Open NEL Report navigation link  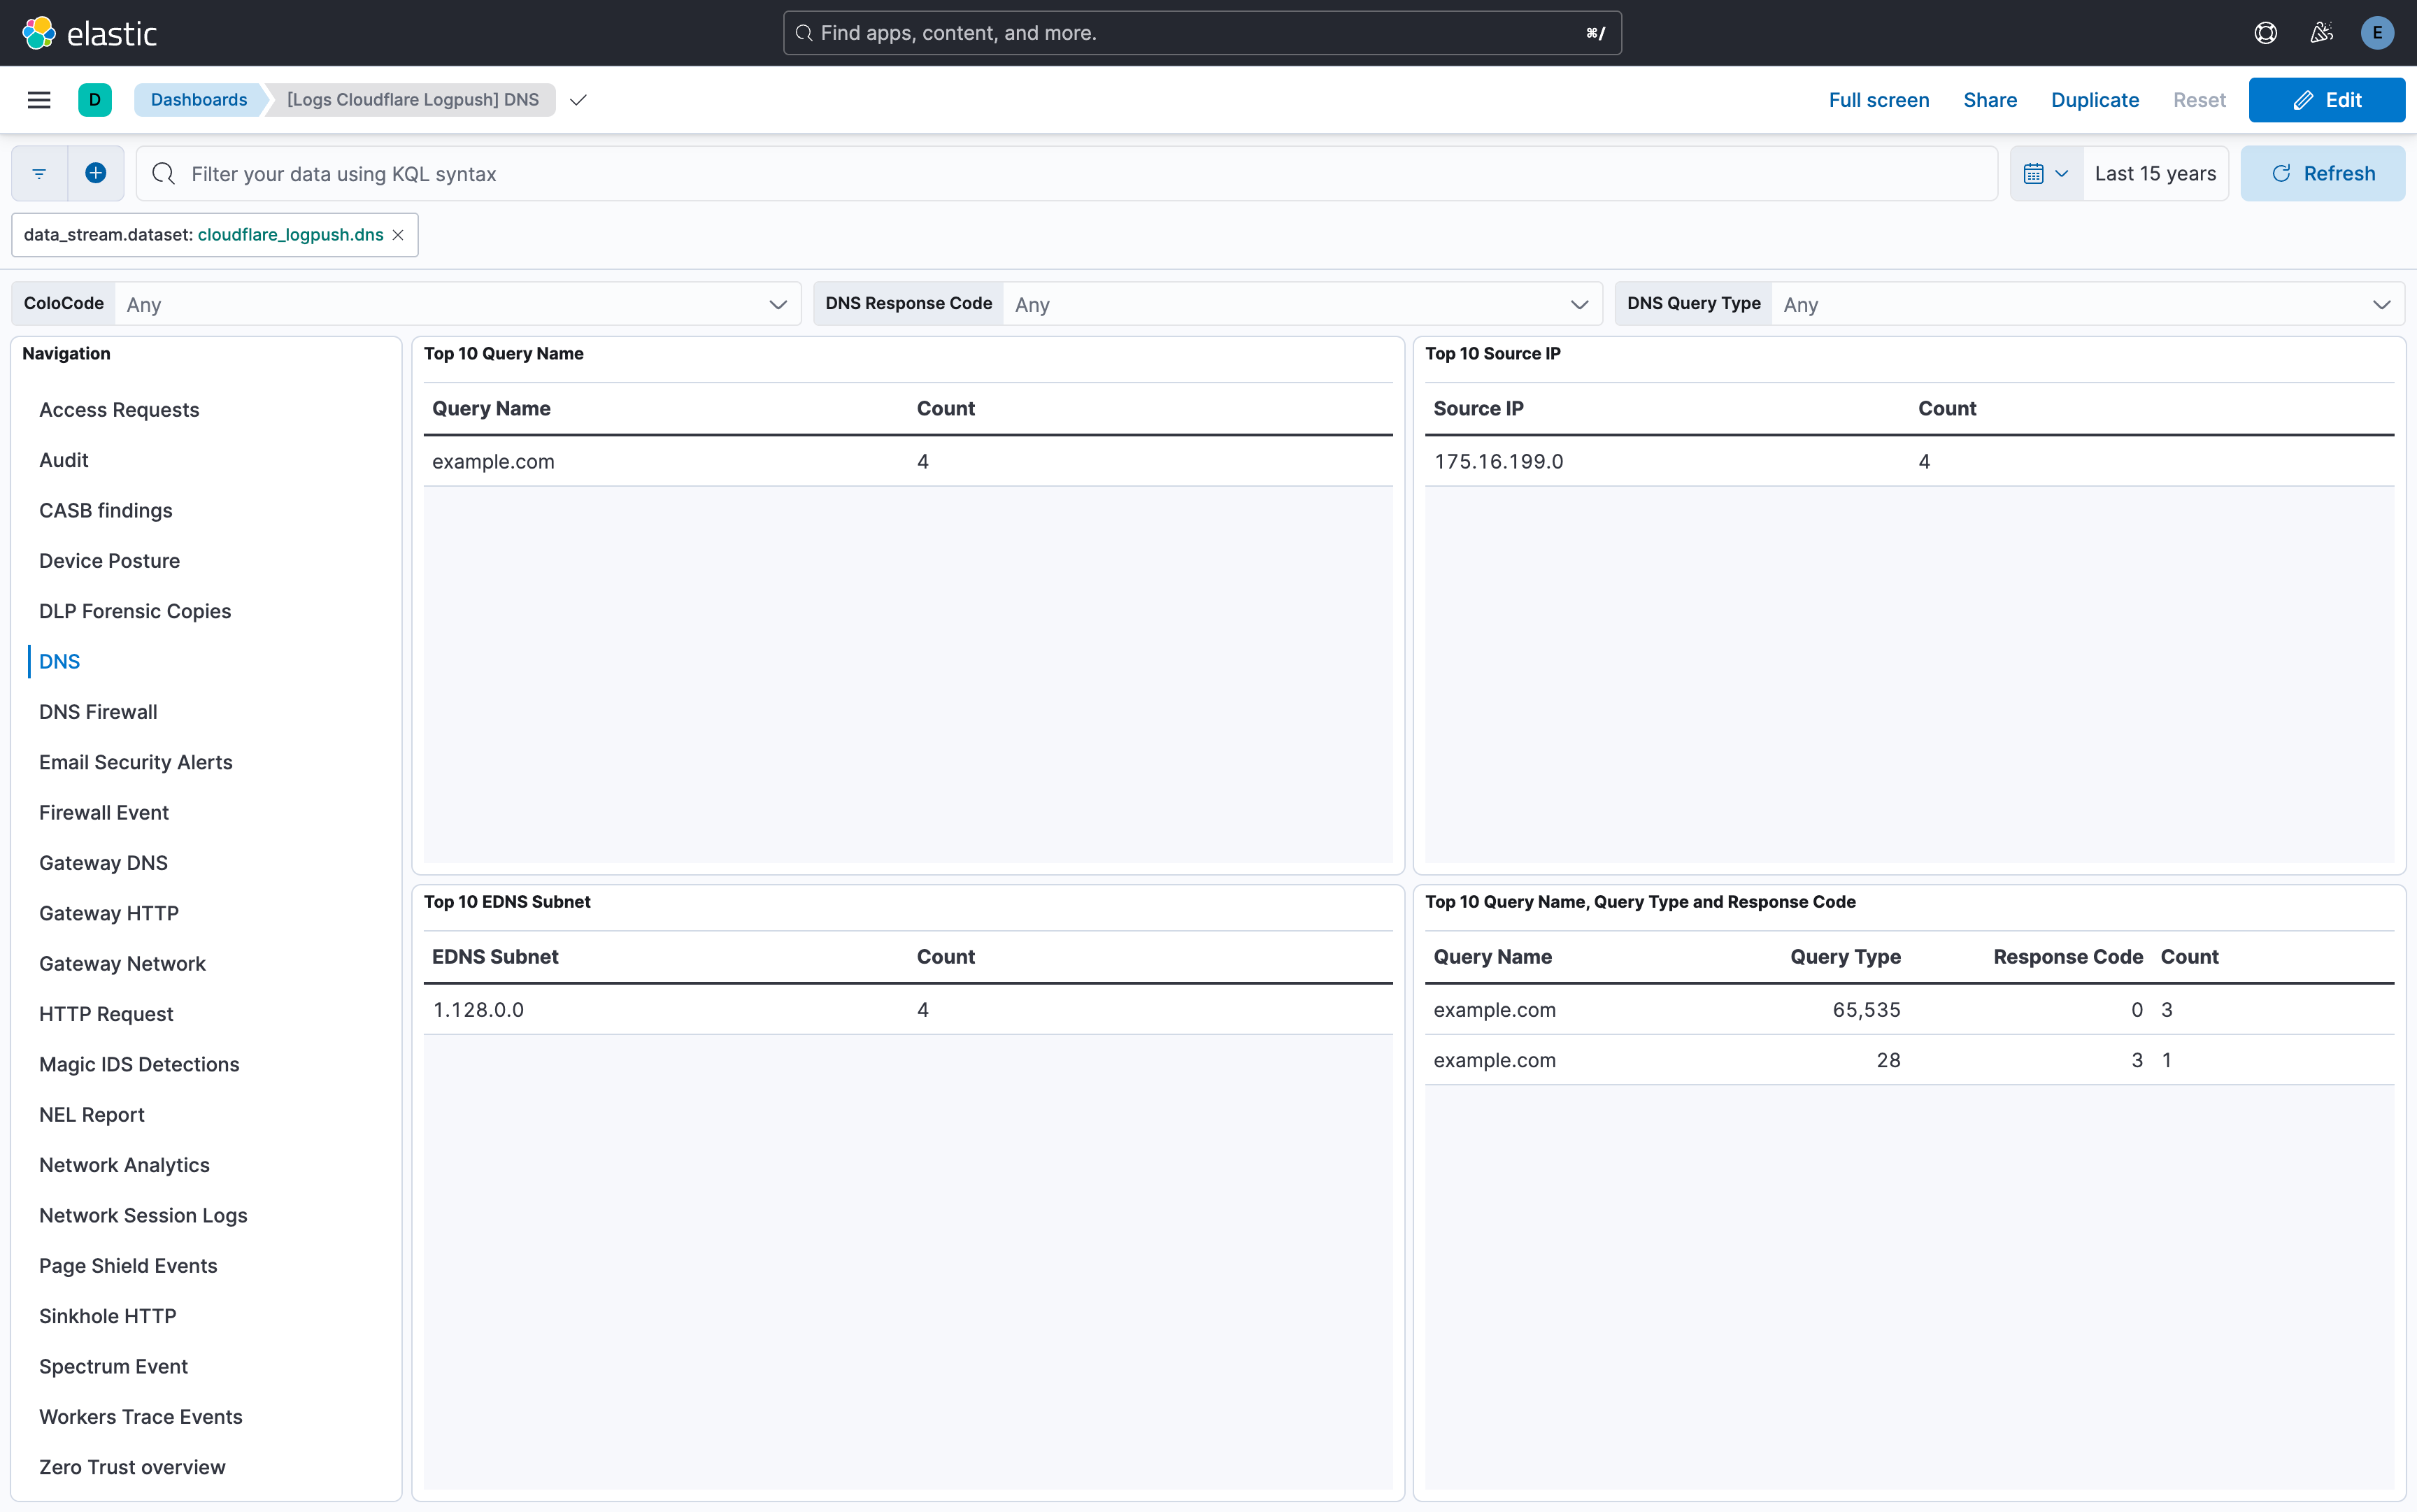click(x=92, y=1115)
